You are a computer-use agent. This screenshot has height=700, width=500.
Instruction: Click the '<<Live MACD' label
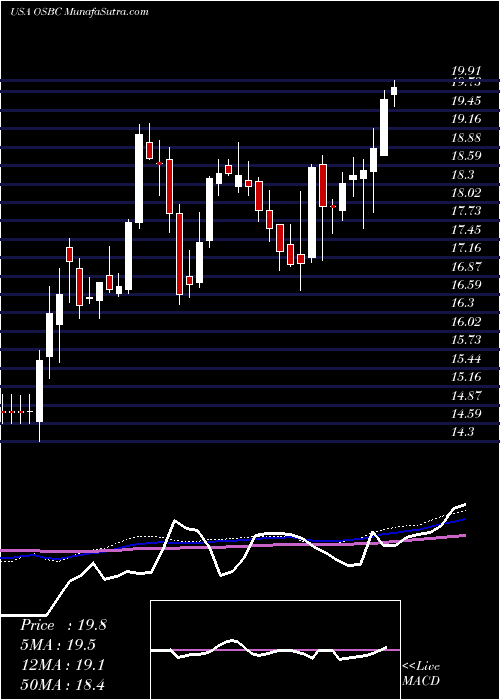point(421,674)
